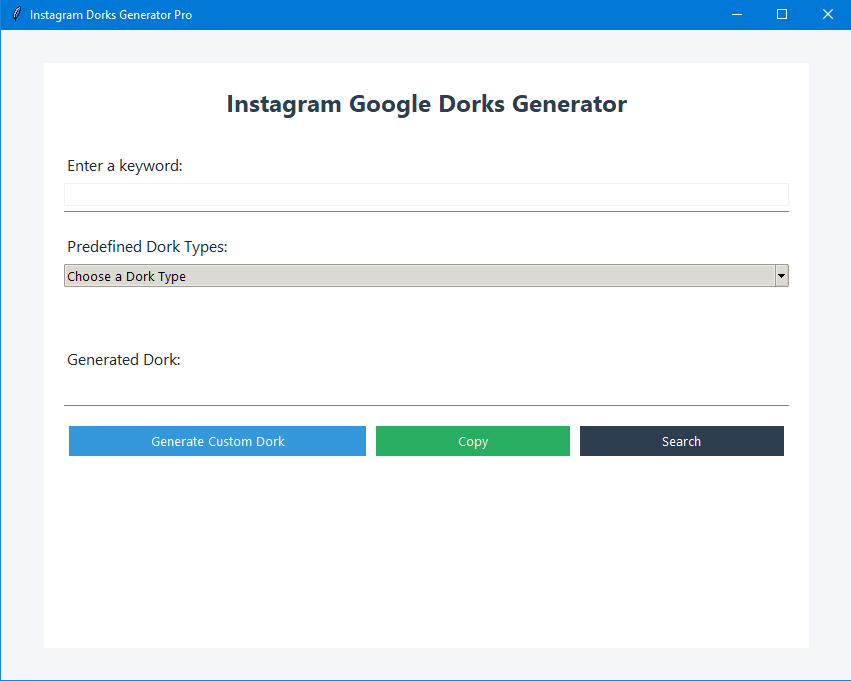
Task: Close the Instagram Dorks Generator Pro window
Action: point(828,15)
